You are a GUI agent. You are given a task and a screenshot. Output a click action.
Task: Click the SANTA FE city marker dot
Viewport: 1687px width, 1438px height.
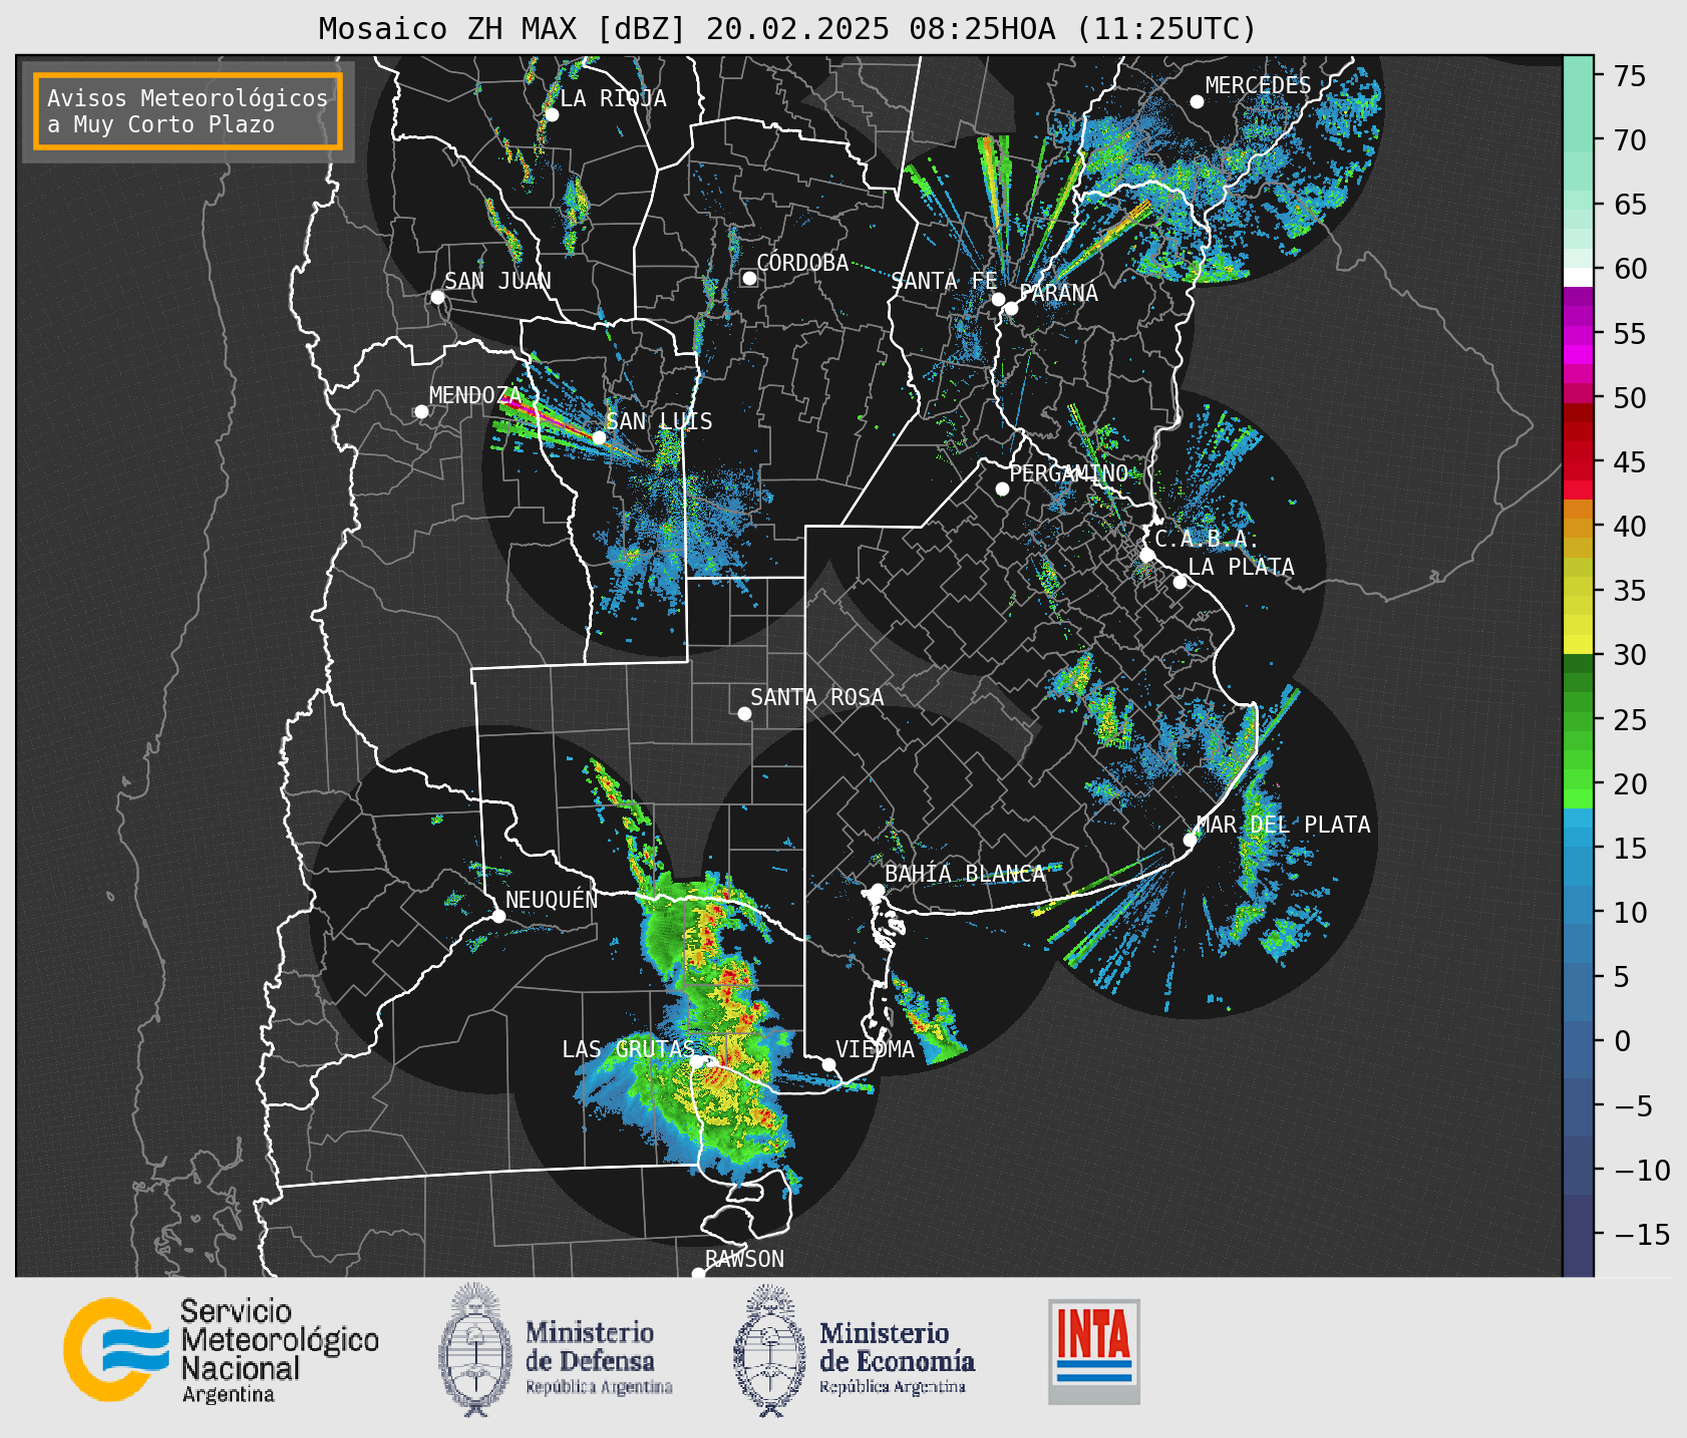click(998, 299)
